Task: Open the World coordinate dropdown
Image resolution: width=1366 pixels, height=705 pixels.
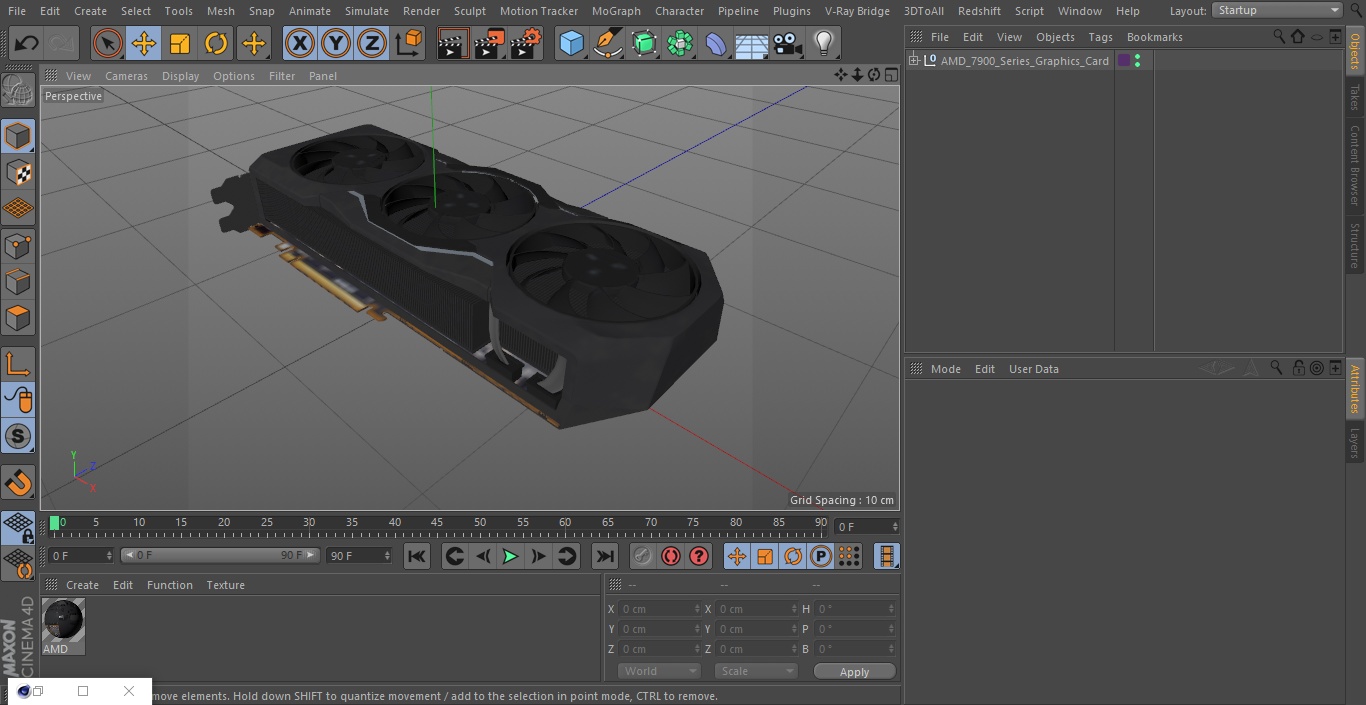Action: pos(659,671)
